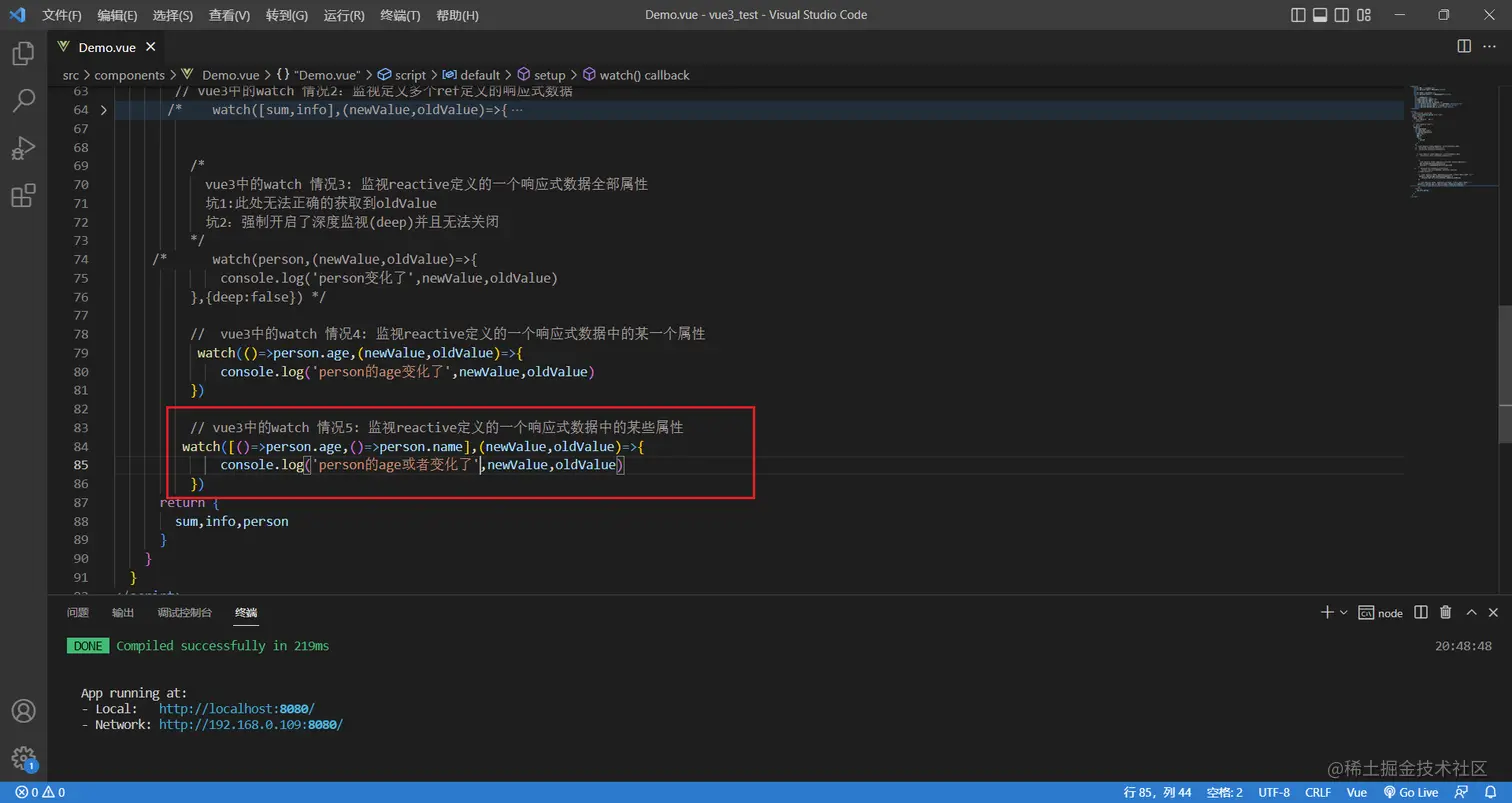Open the Run and Debug view
The image size is (1512, 803).
click(23, 148)
